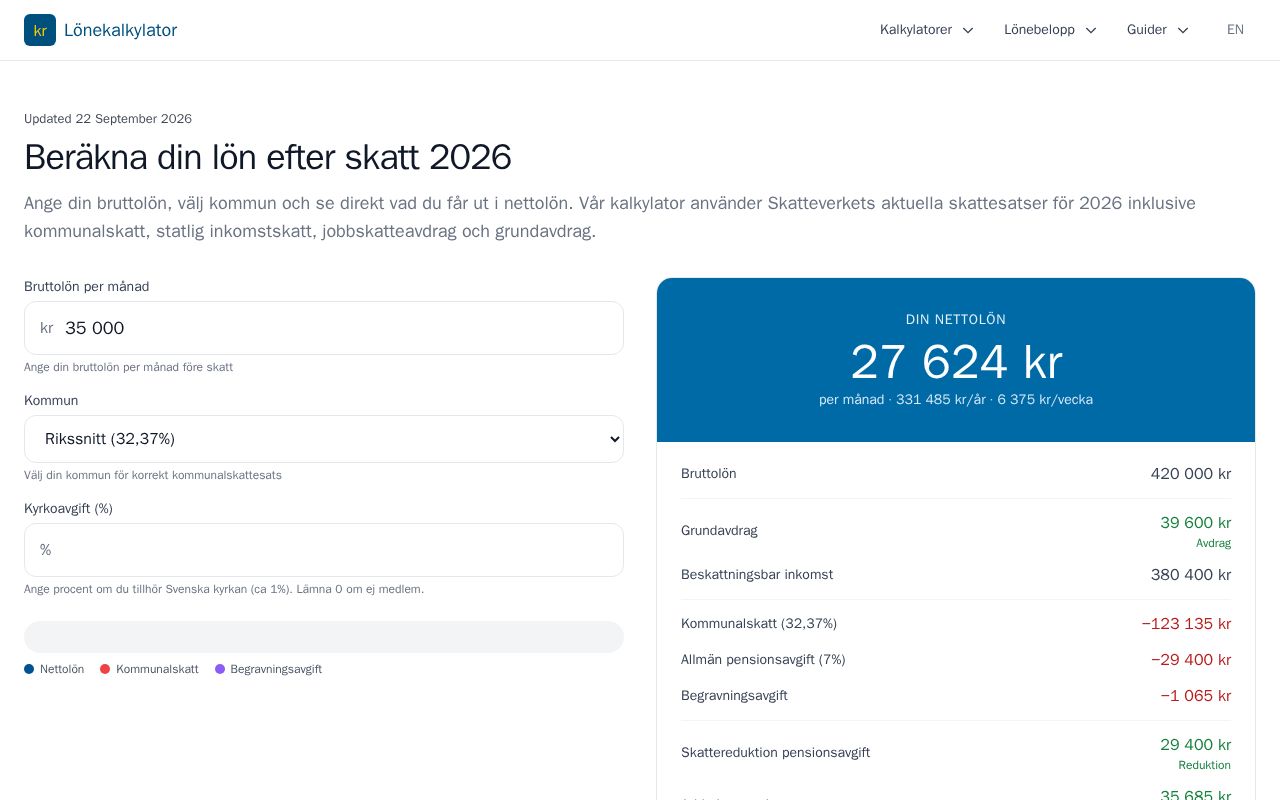The width and height of the screenshot is (1280, 800).
Task: Click the heading 'Beräkna din lön efter skatt 2026'
Action: [x=268, y=157]
